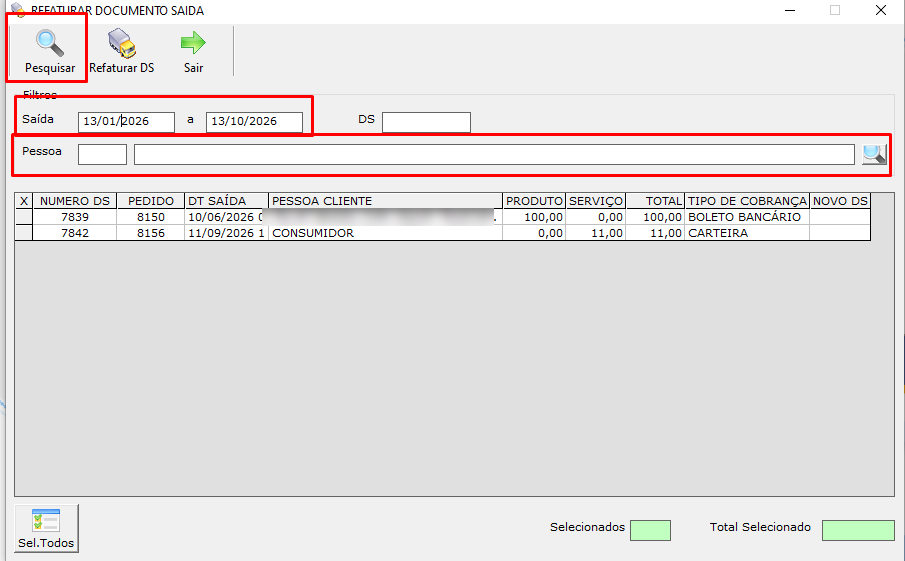This screenshot has height=561, width=905.
Task: Click the TIPO DE COBRANÇA column header
Action: (x=747, y=201)
